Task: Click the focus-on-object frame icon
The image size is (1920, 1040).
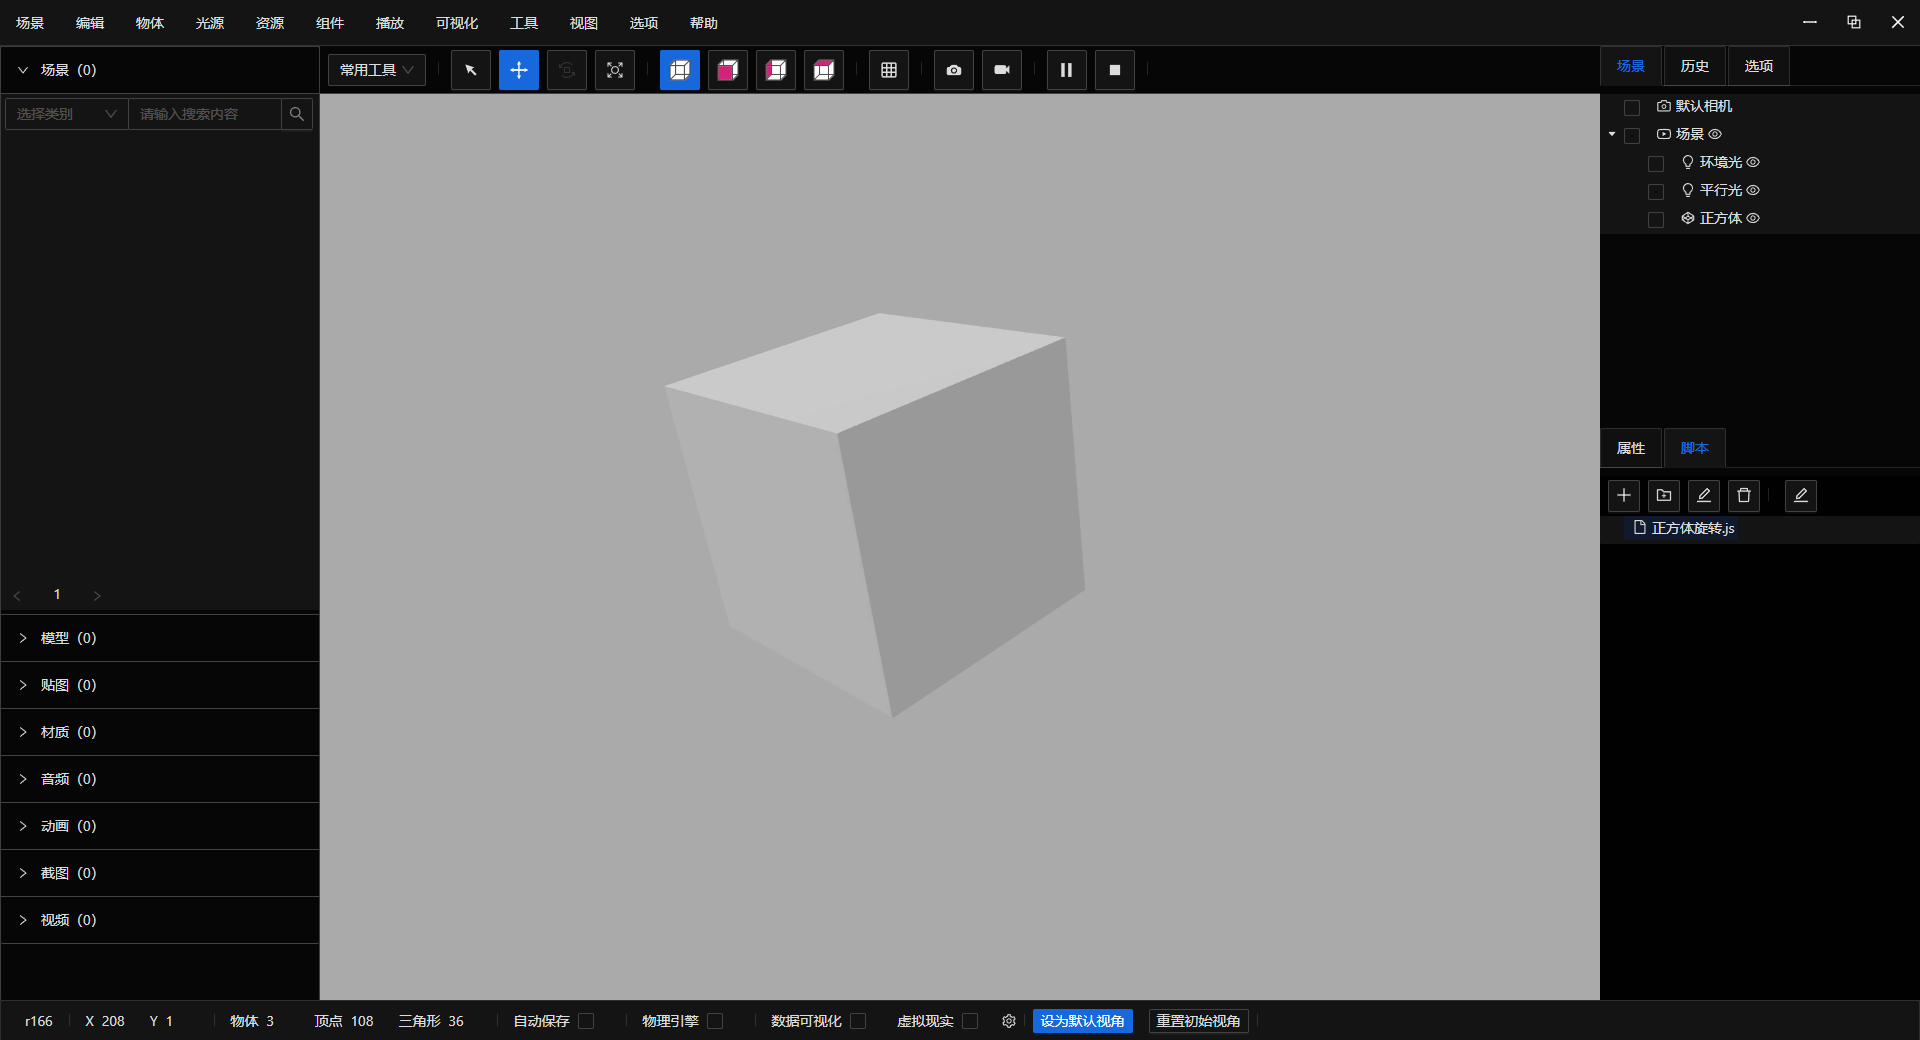Action: click(615, 70)
